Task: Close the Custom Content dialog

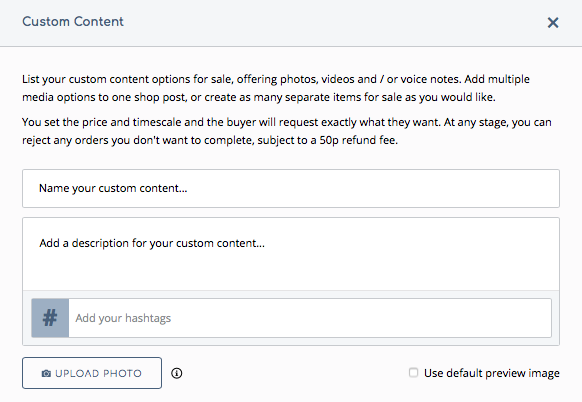Action: tap(553, 23)
